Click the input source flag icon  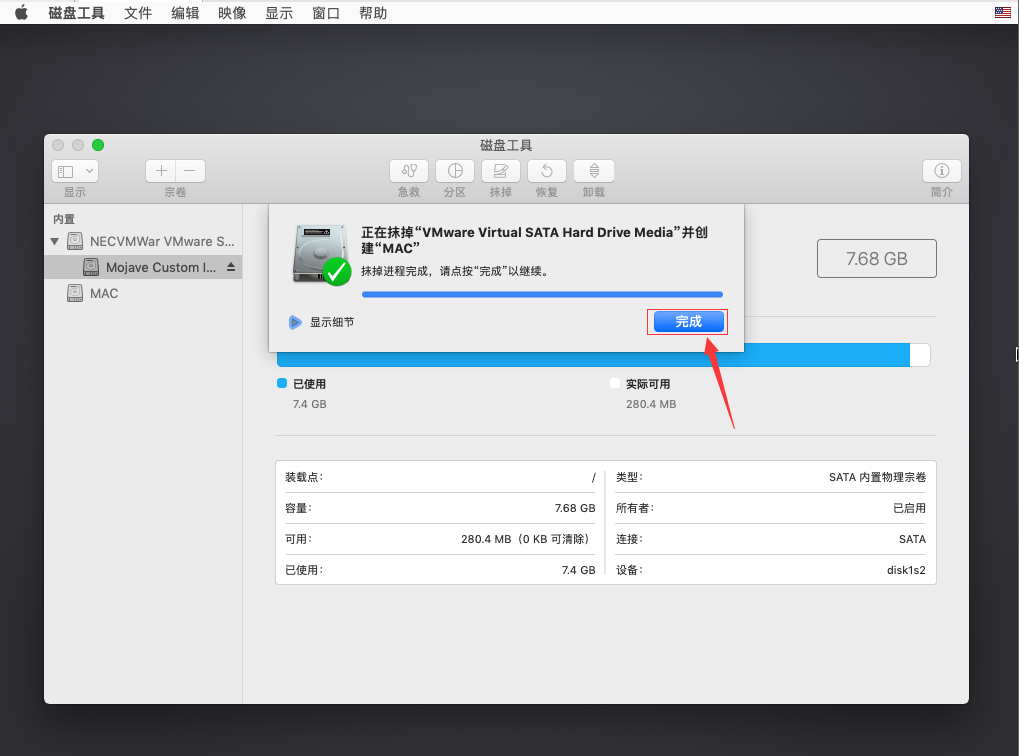[1003, 13]
